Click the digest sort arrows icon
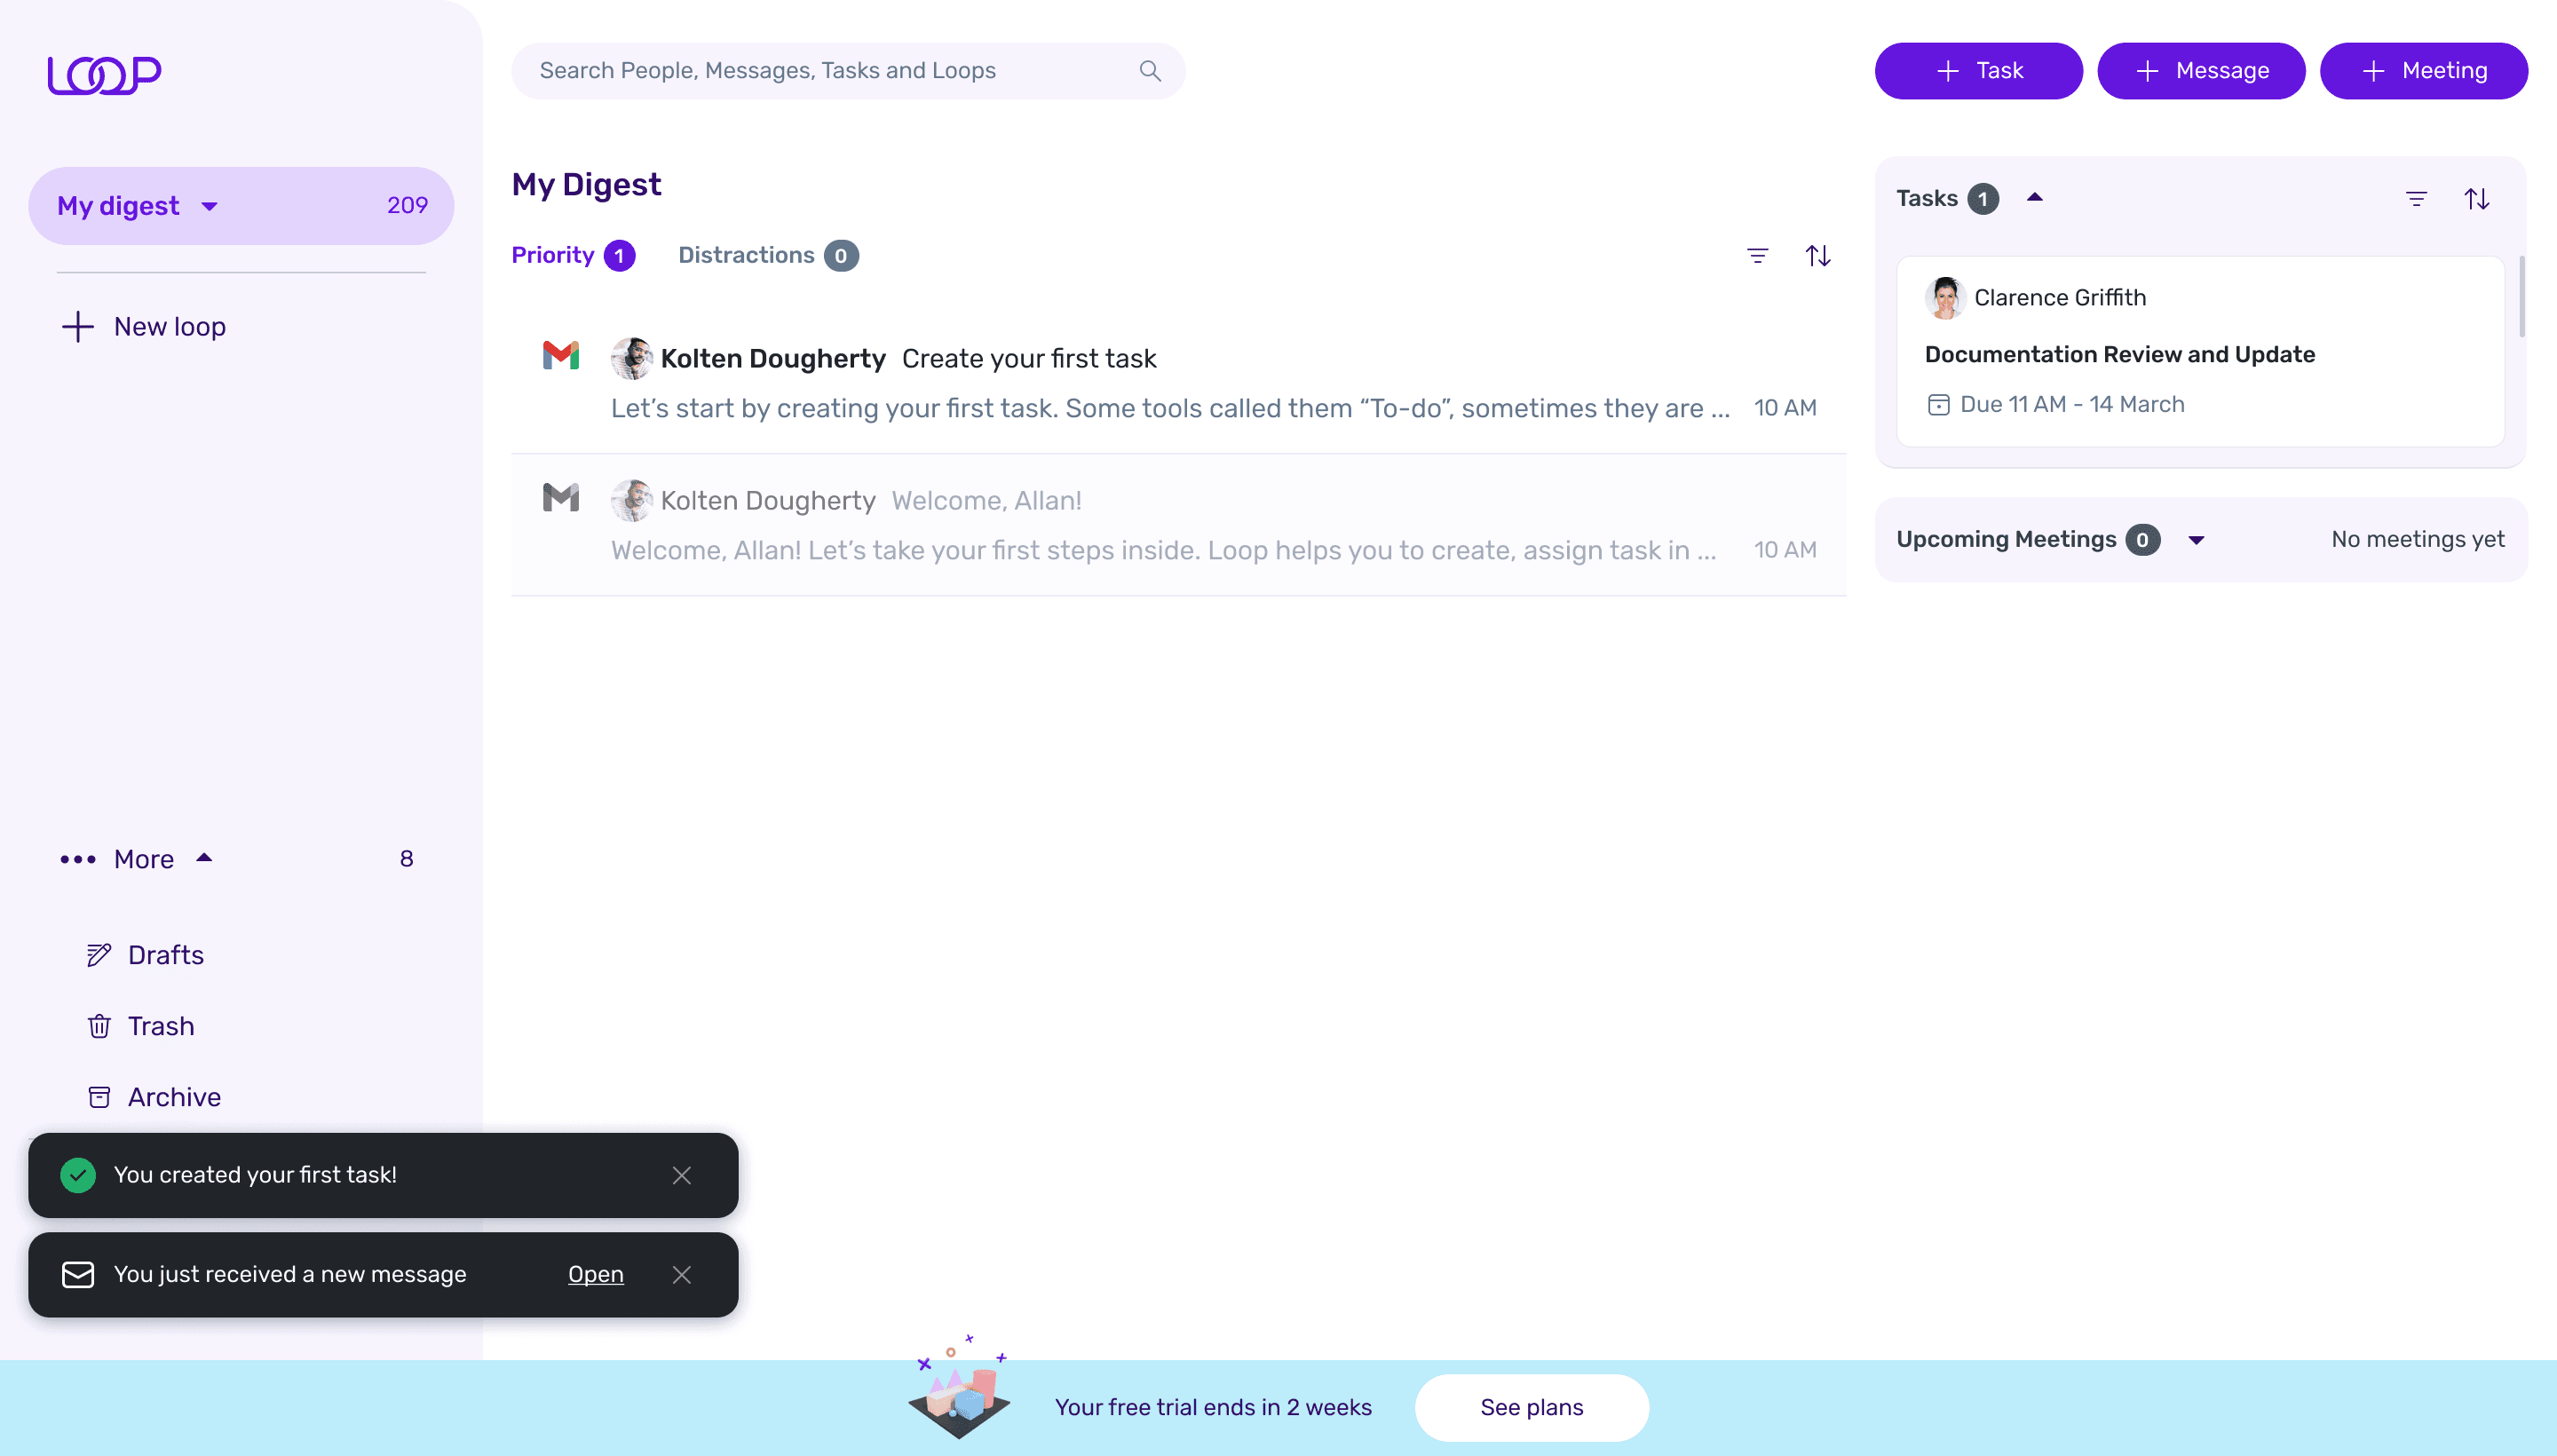The image size is (2557, 1456). [1818, 256]
